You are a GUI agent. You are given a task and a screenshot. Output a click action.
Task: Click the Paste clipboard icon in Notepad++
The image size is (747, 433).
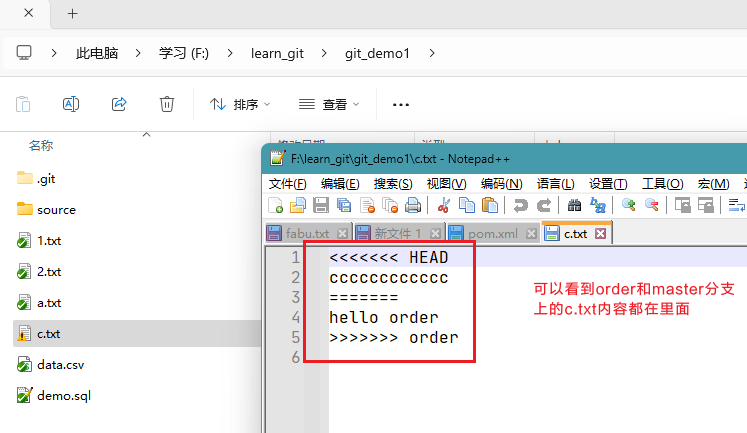click(489, 205)
